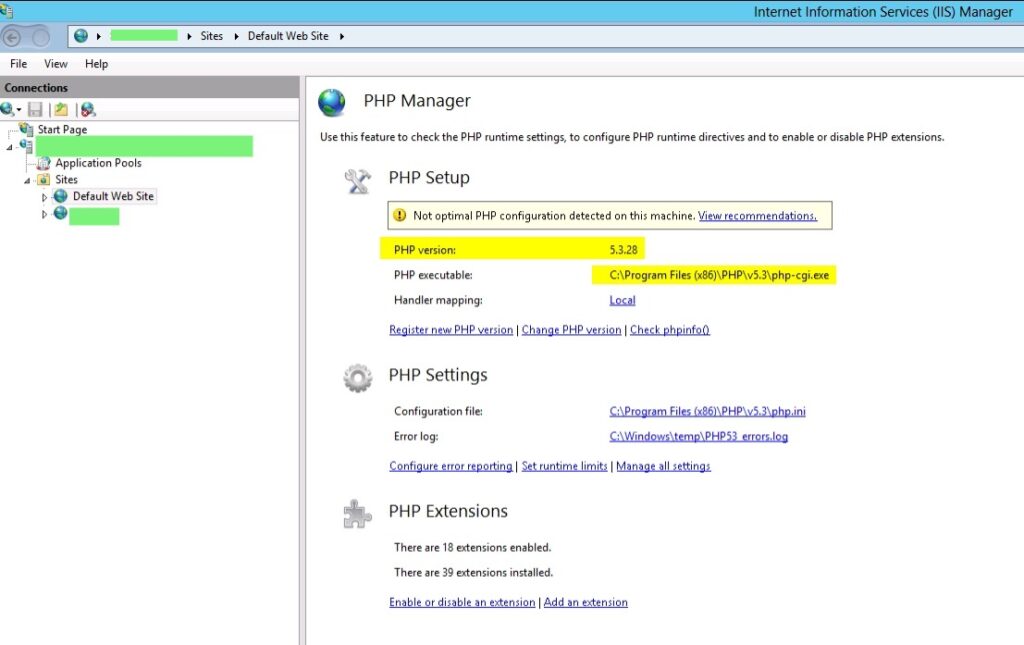Click the Create New Connection globe icon

tap(7, 109)
